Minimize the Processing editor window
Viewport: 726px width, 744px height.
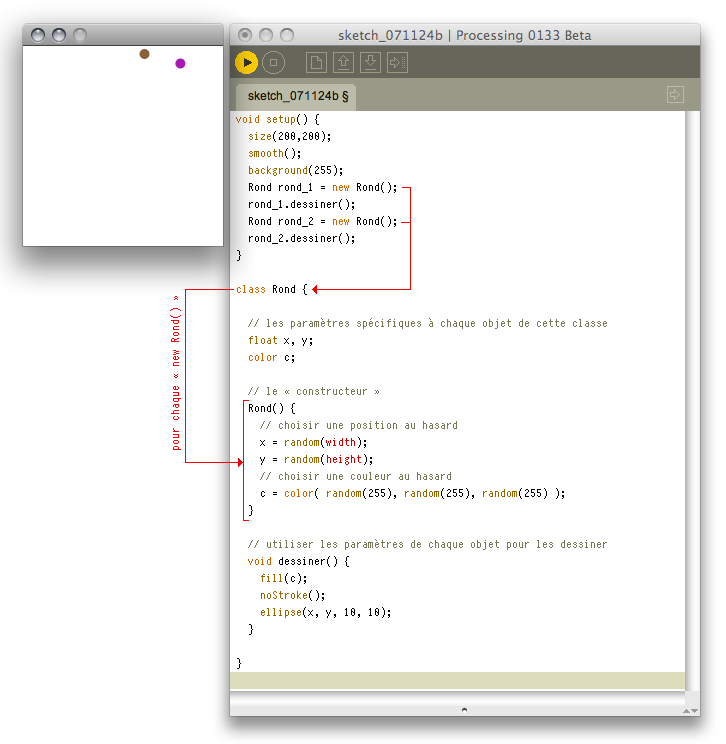point(266,35)
